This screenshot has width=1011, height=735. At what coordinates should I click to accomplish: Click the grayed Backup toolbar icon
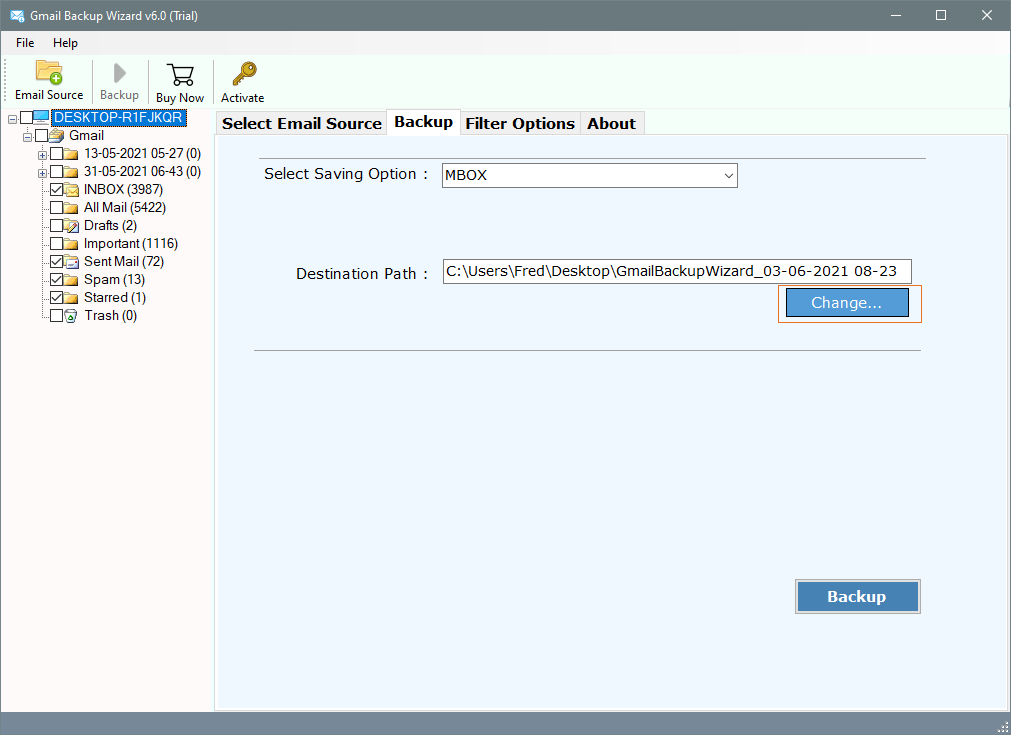click(119, 74)
